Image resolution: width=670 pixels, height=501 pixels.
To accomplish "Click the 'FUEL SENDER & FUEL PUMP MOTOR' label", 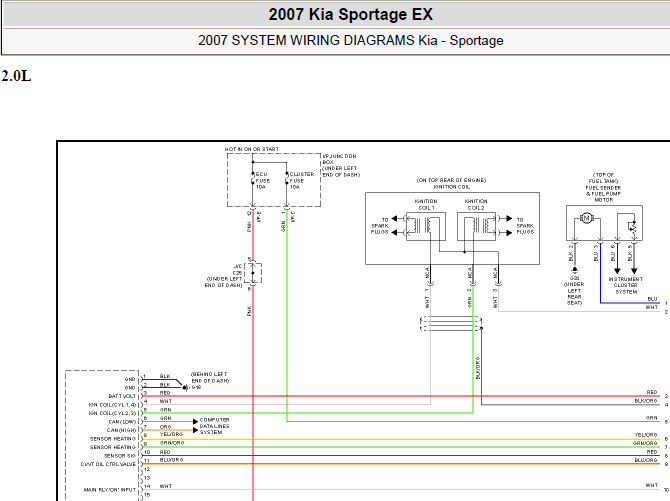I will pyautogui.click(x=603, y=194).
